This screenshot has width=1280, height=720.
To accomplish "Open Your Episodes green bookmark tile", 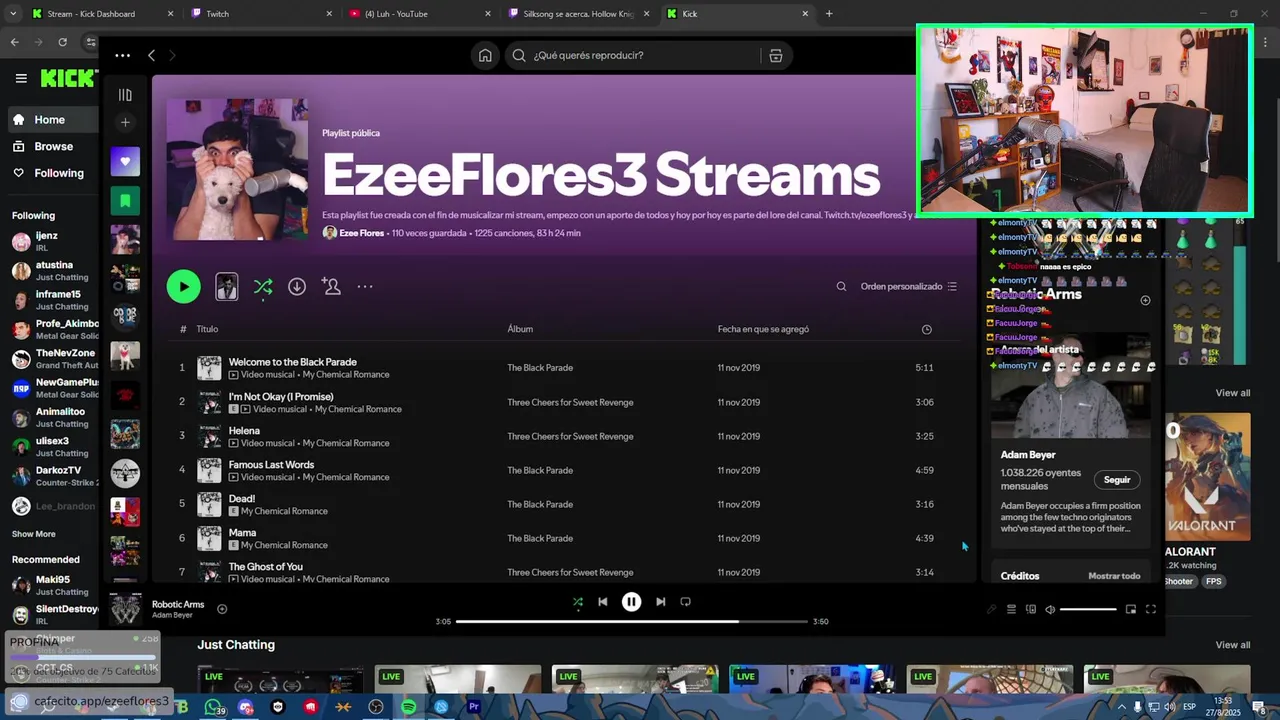I will coord(125,200).
